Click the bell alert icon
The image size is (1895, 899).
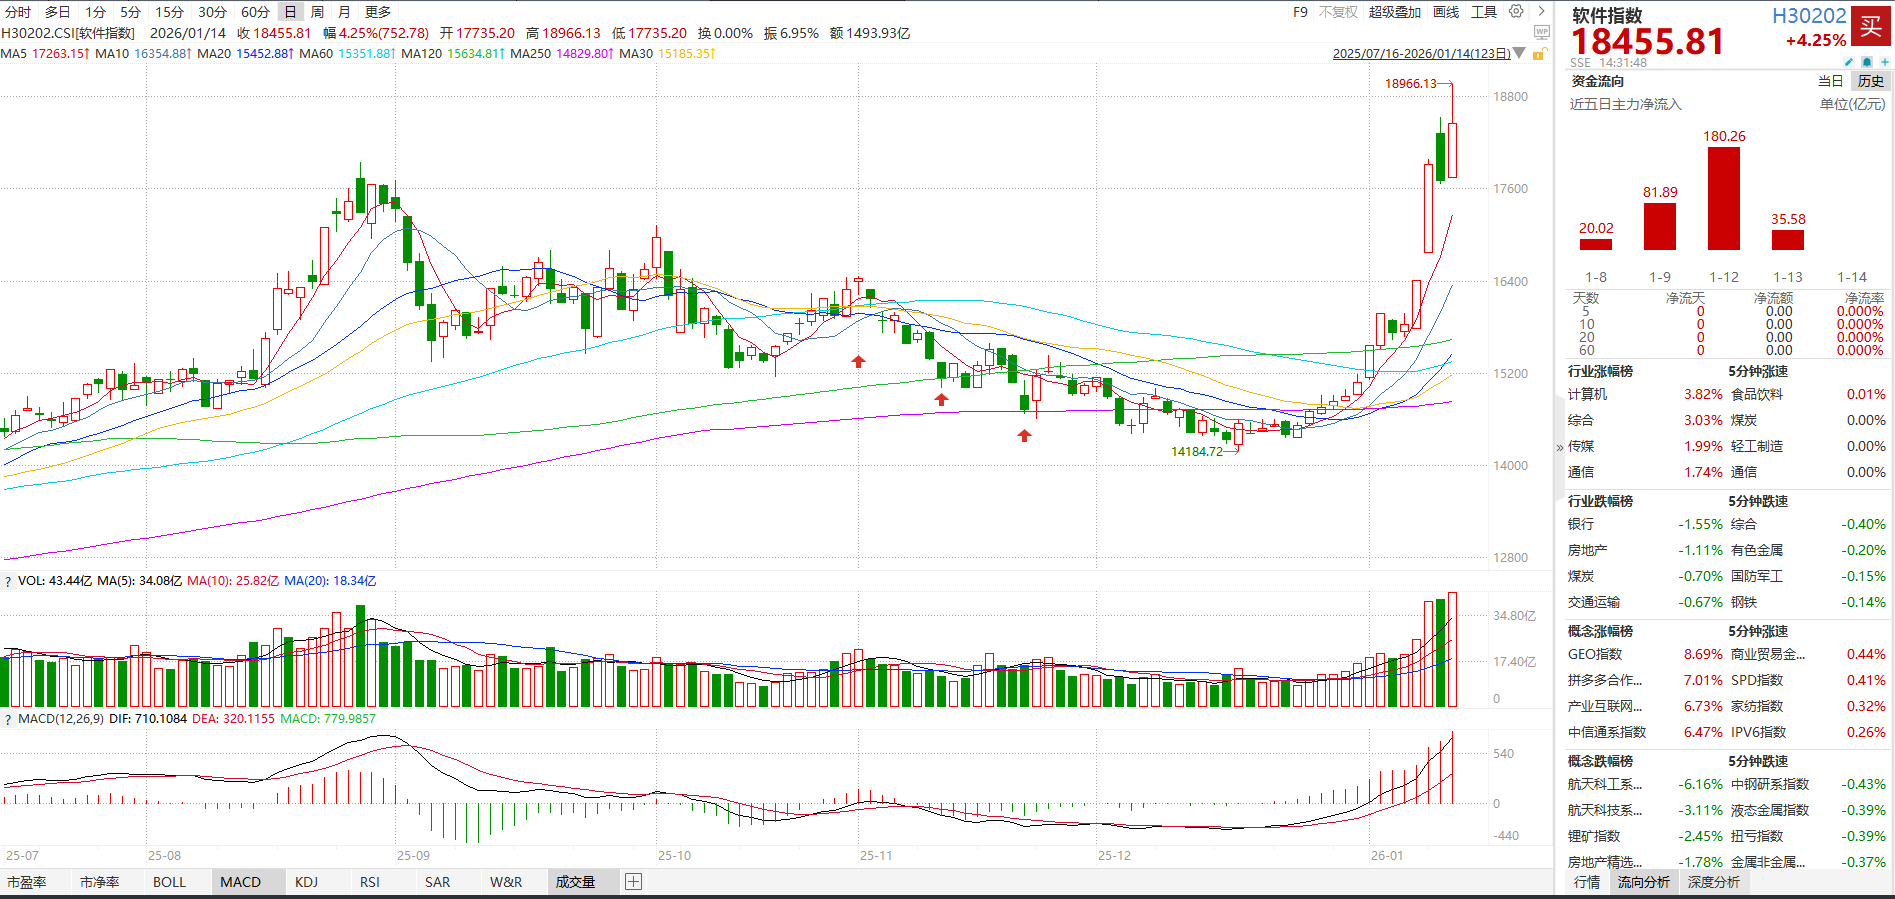(x=1866, y=62)
